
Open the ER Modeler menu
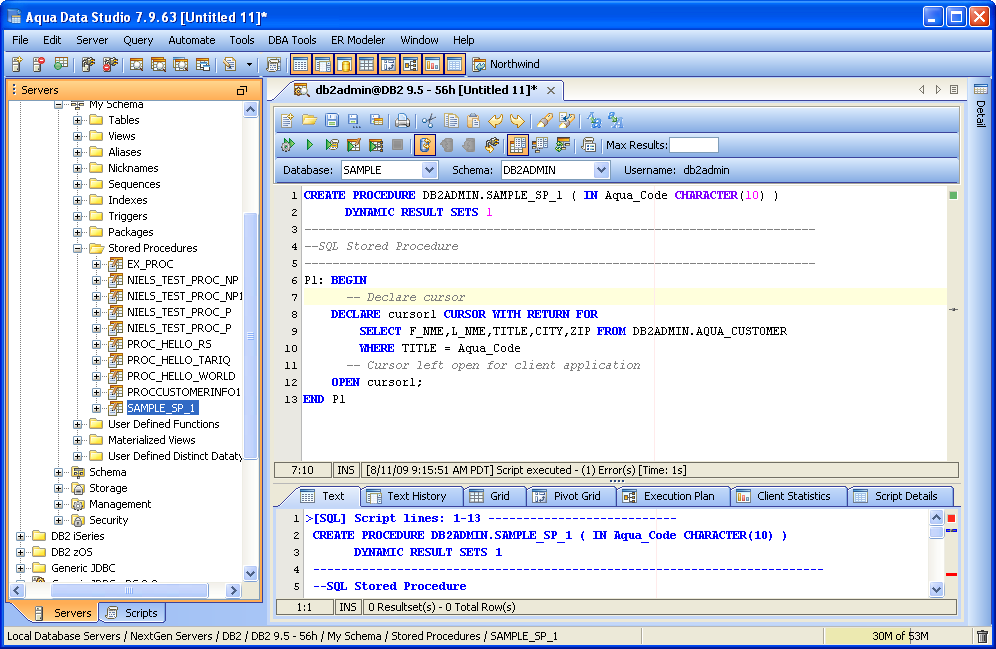(x=358, y=40)
